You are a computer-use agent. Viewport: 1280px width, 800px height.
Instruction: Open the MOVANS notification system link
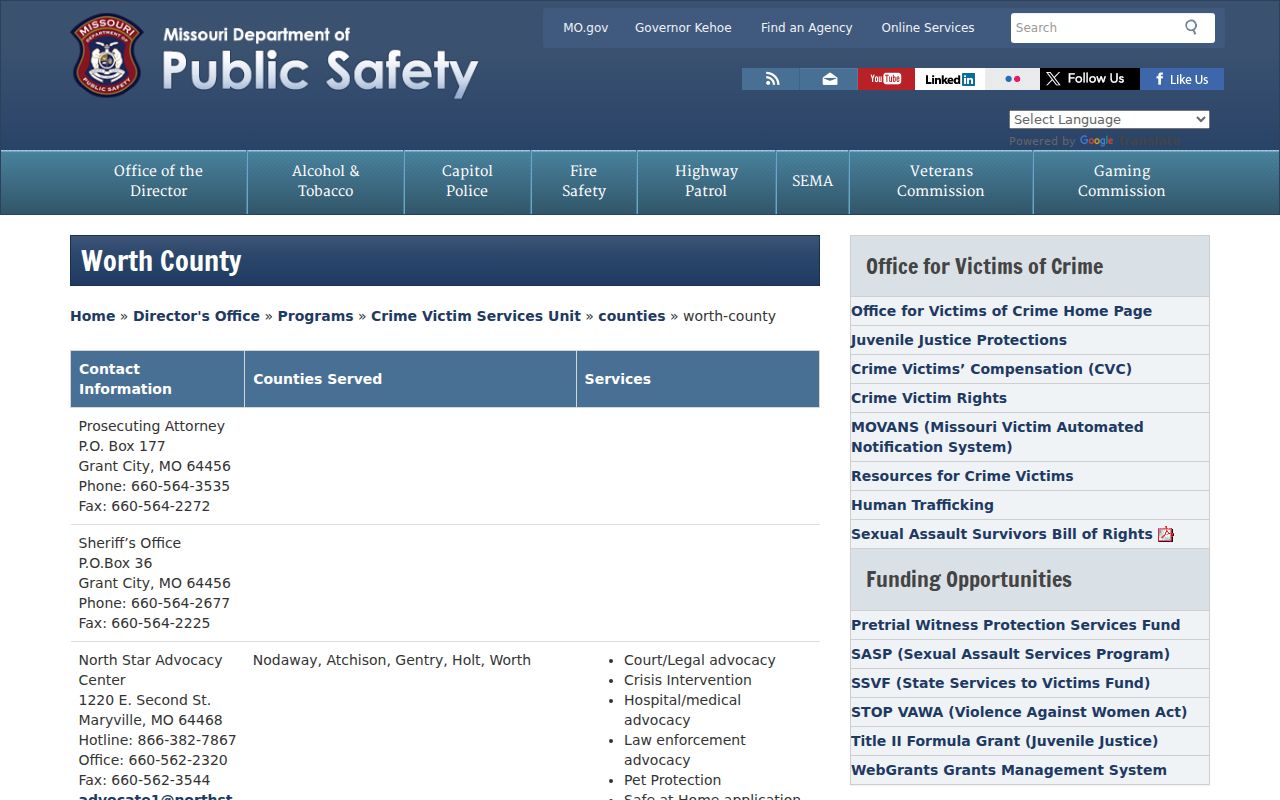pos(997,437)
